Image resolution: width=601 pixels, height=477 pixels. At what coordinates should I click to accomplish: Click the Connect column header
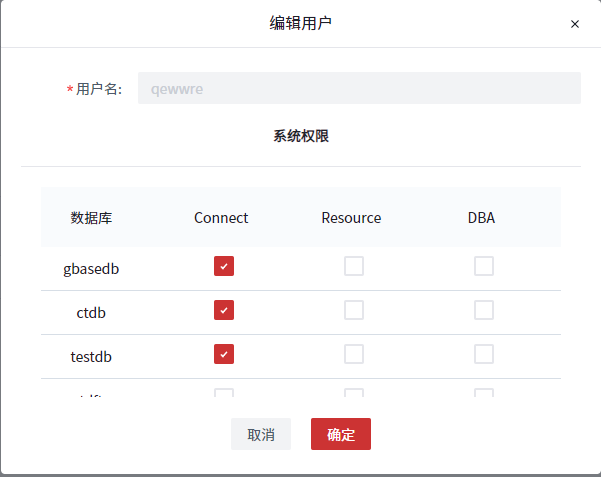coord(221,218)
